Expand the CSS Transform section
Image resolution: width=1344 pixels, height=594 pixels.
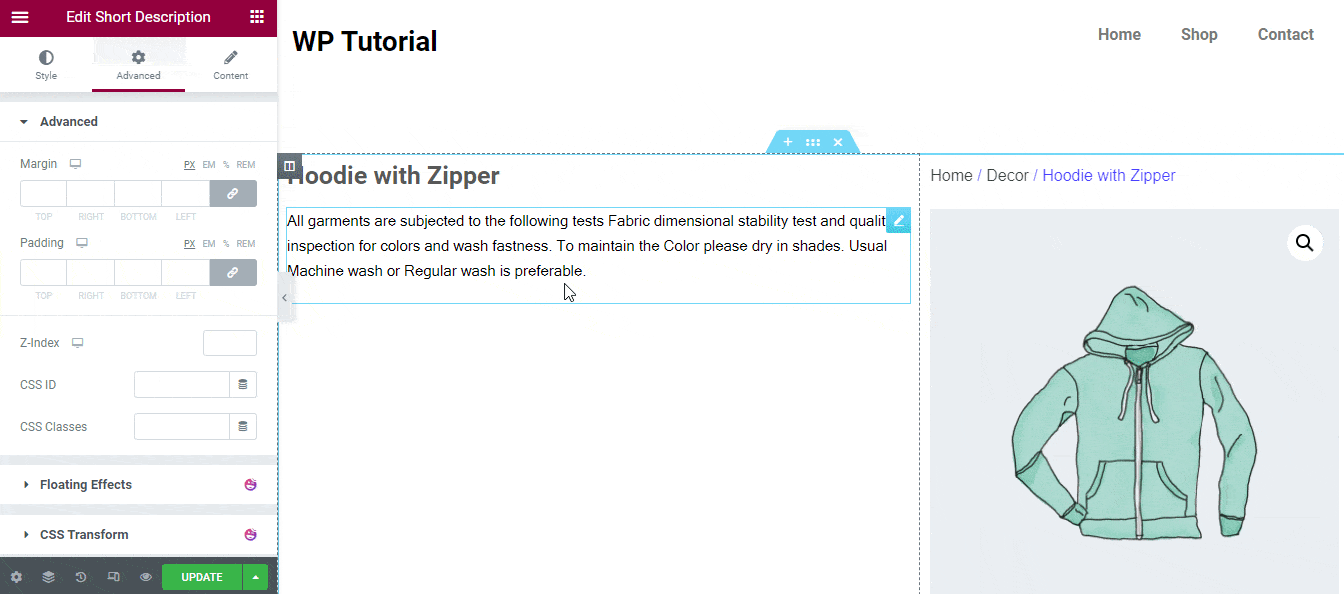coord(84,535)
